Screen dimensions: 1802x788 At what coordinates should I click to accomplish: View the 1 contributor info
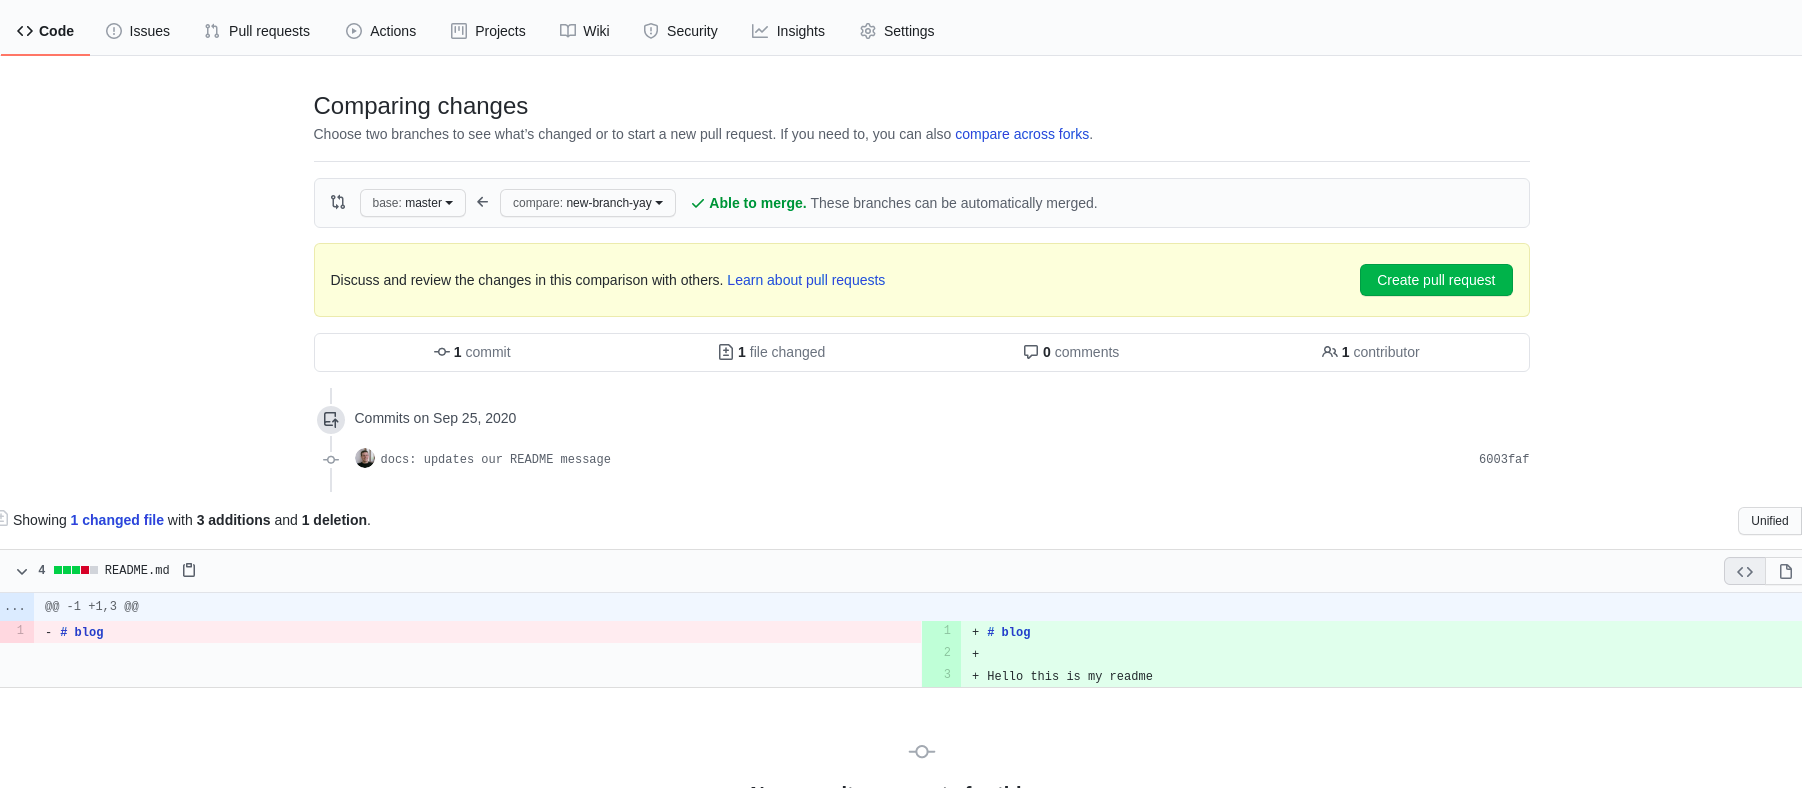[x=1371, y=352]
